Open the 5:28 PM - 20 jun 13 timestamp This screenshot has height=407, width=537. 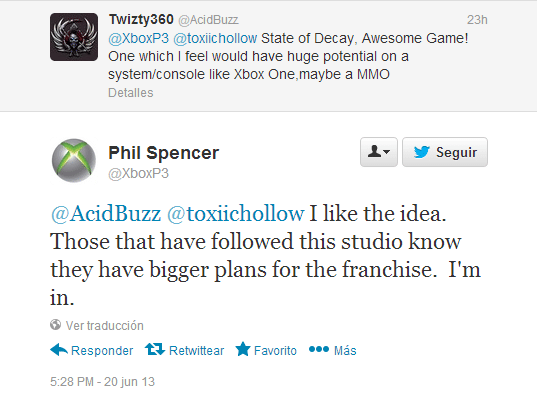coord(102,382)
